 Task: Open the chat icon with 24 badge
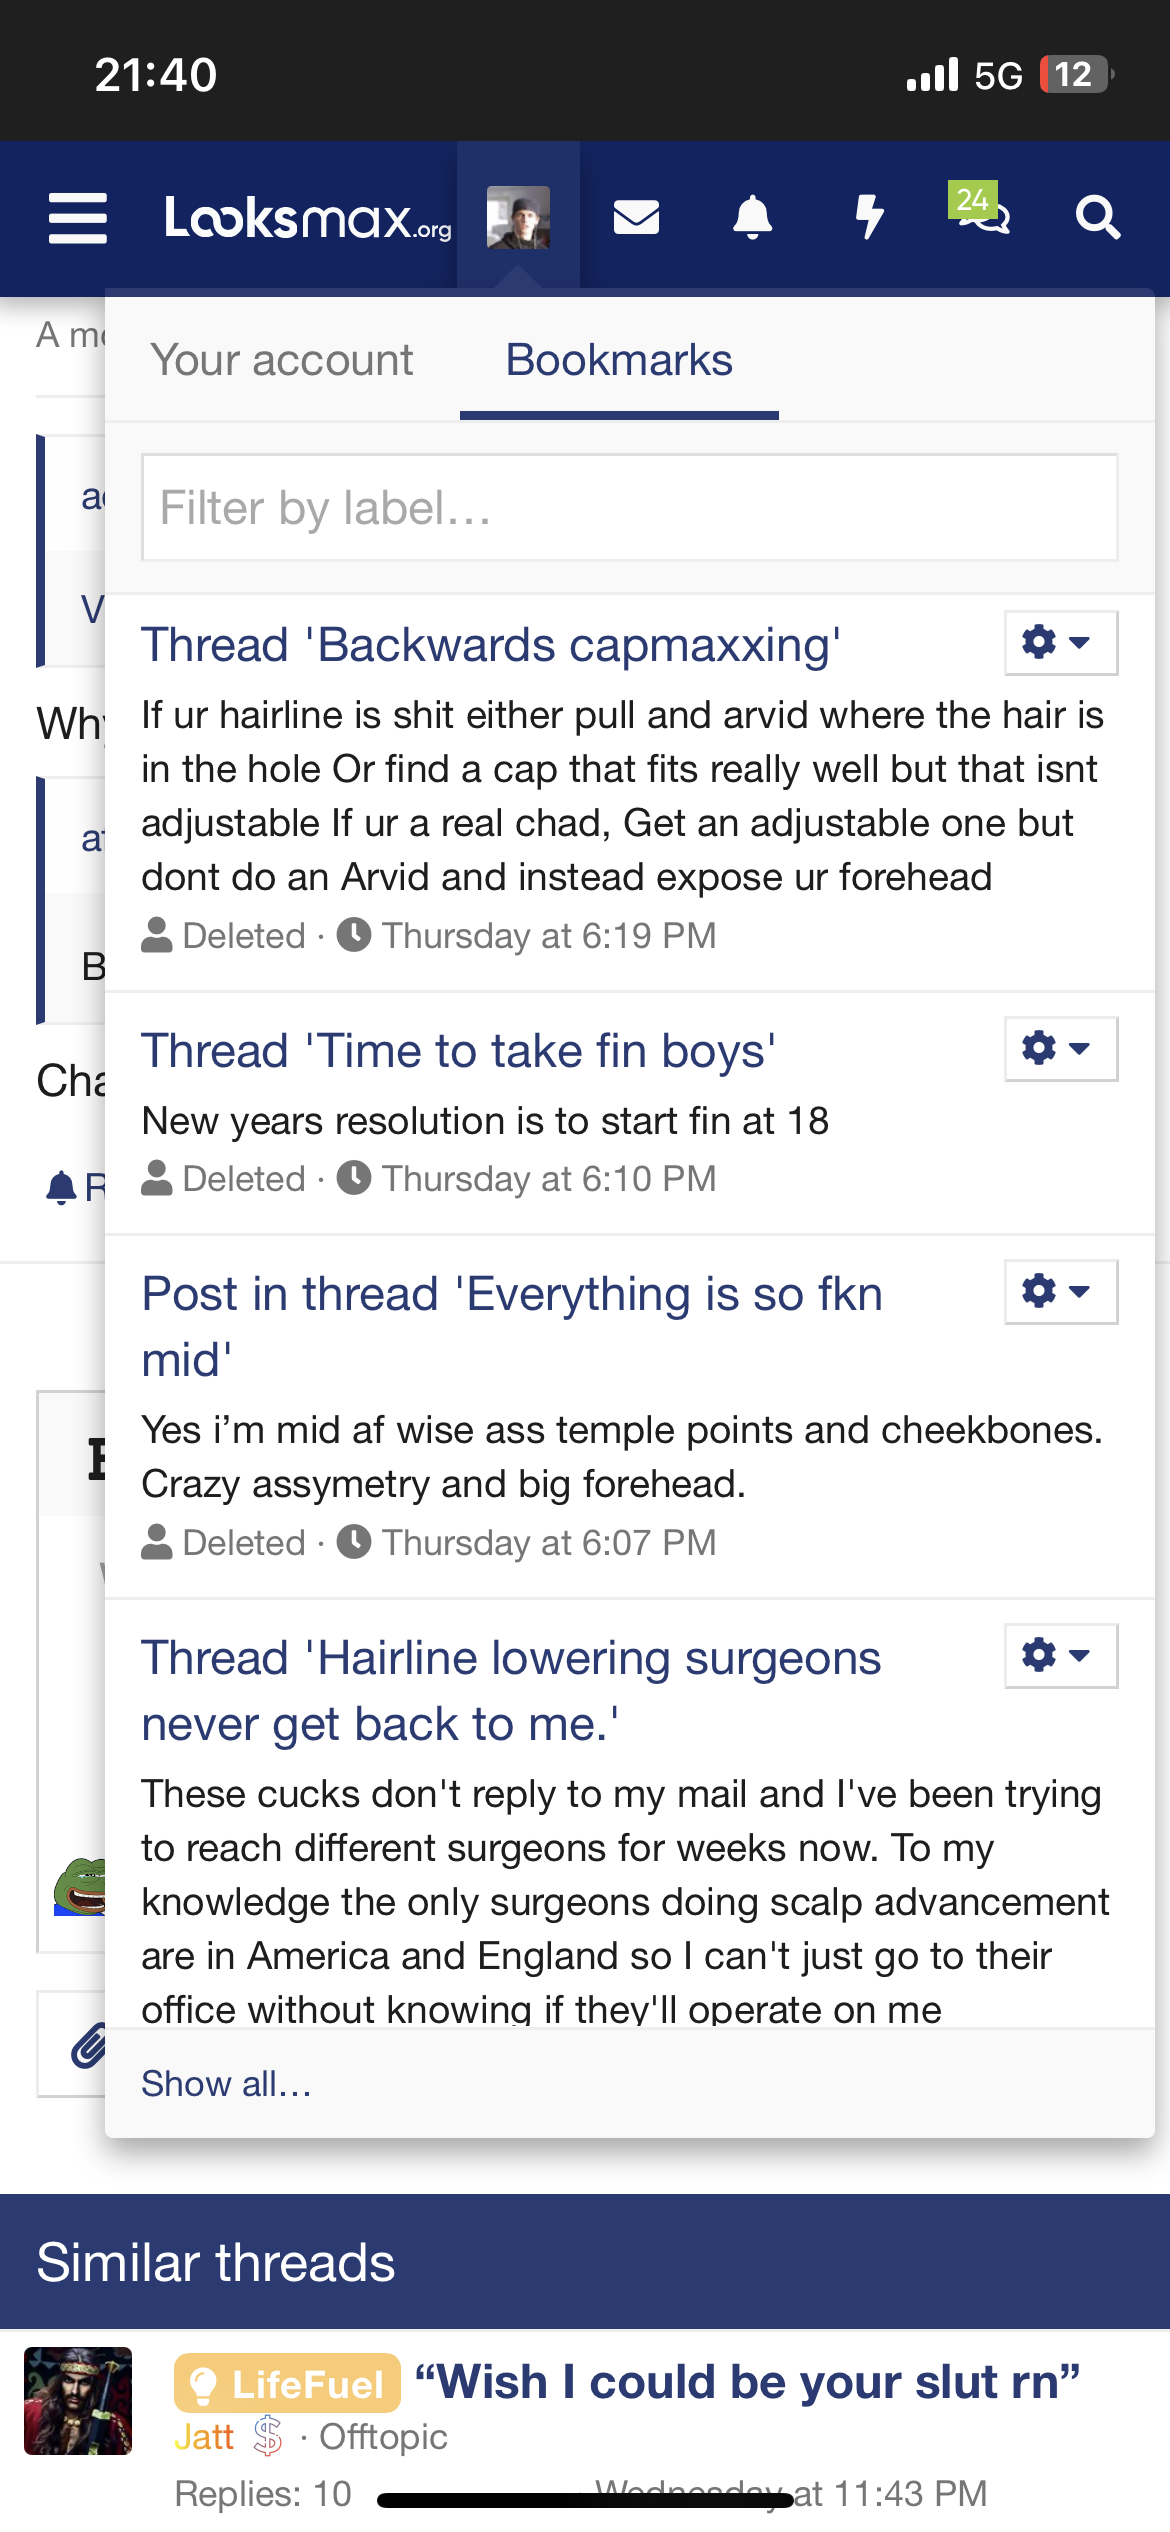tap(981, 209)
